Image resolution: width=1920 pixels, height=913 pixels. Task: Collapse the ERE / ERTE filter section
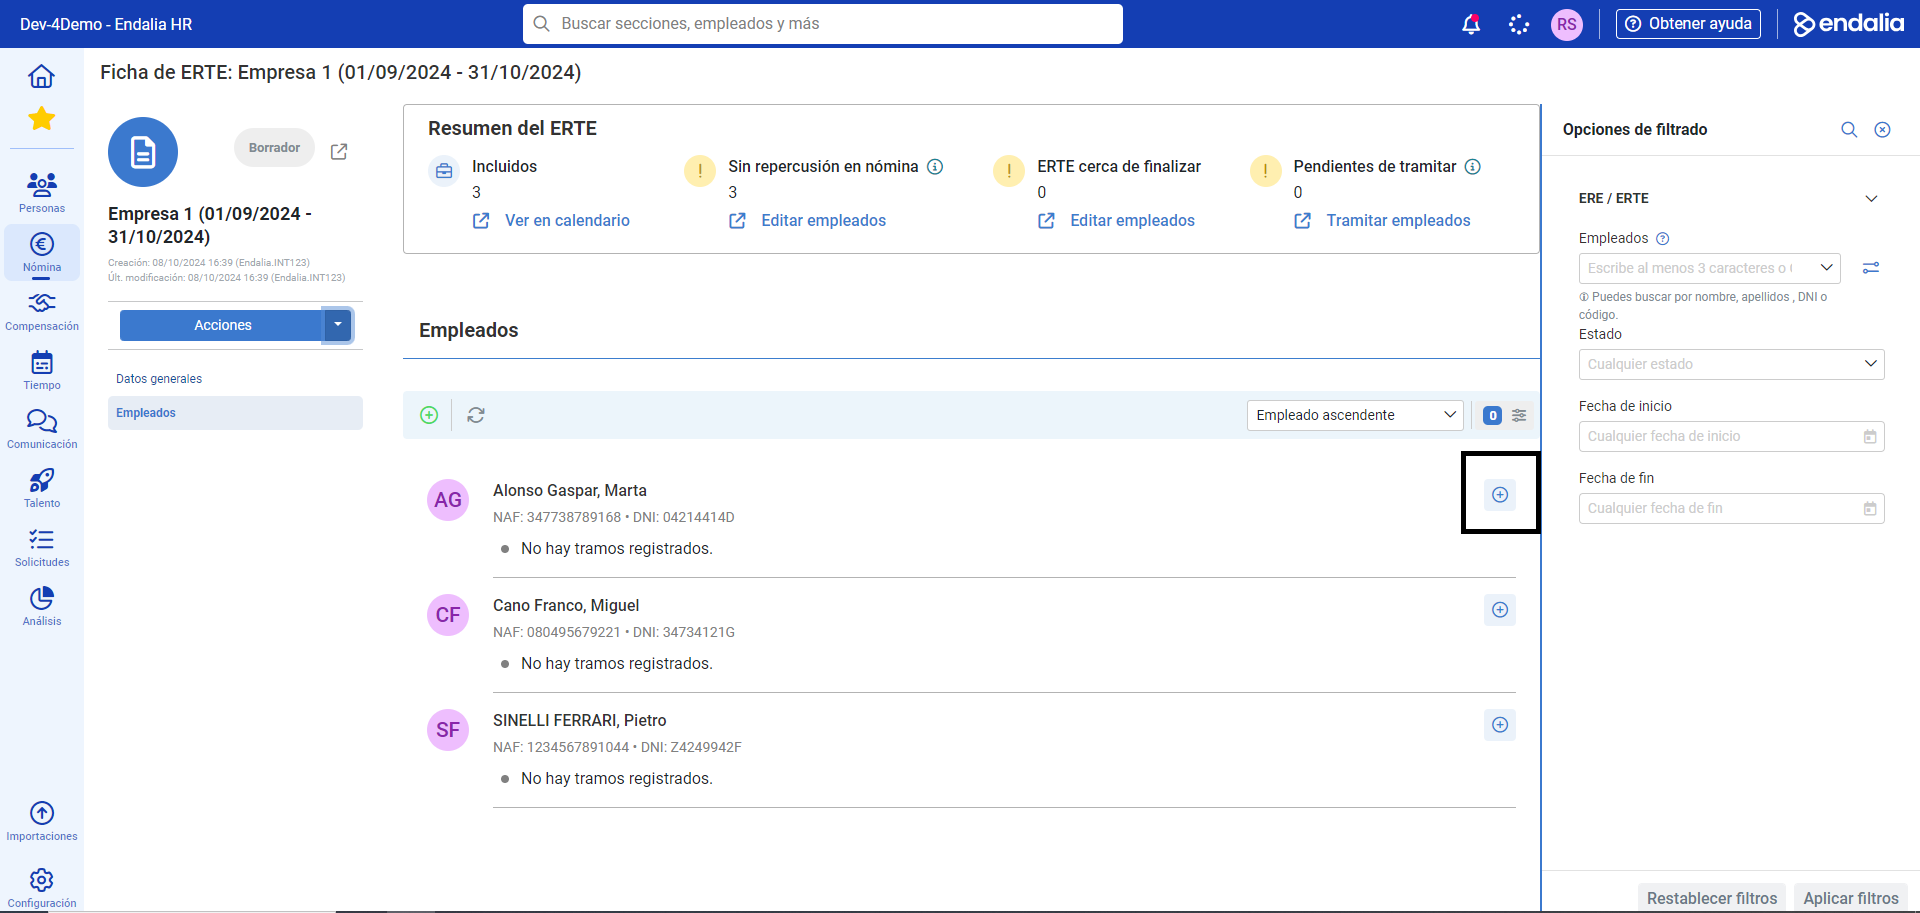1871,198
